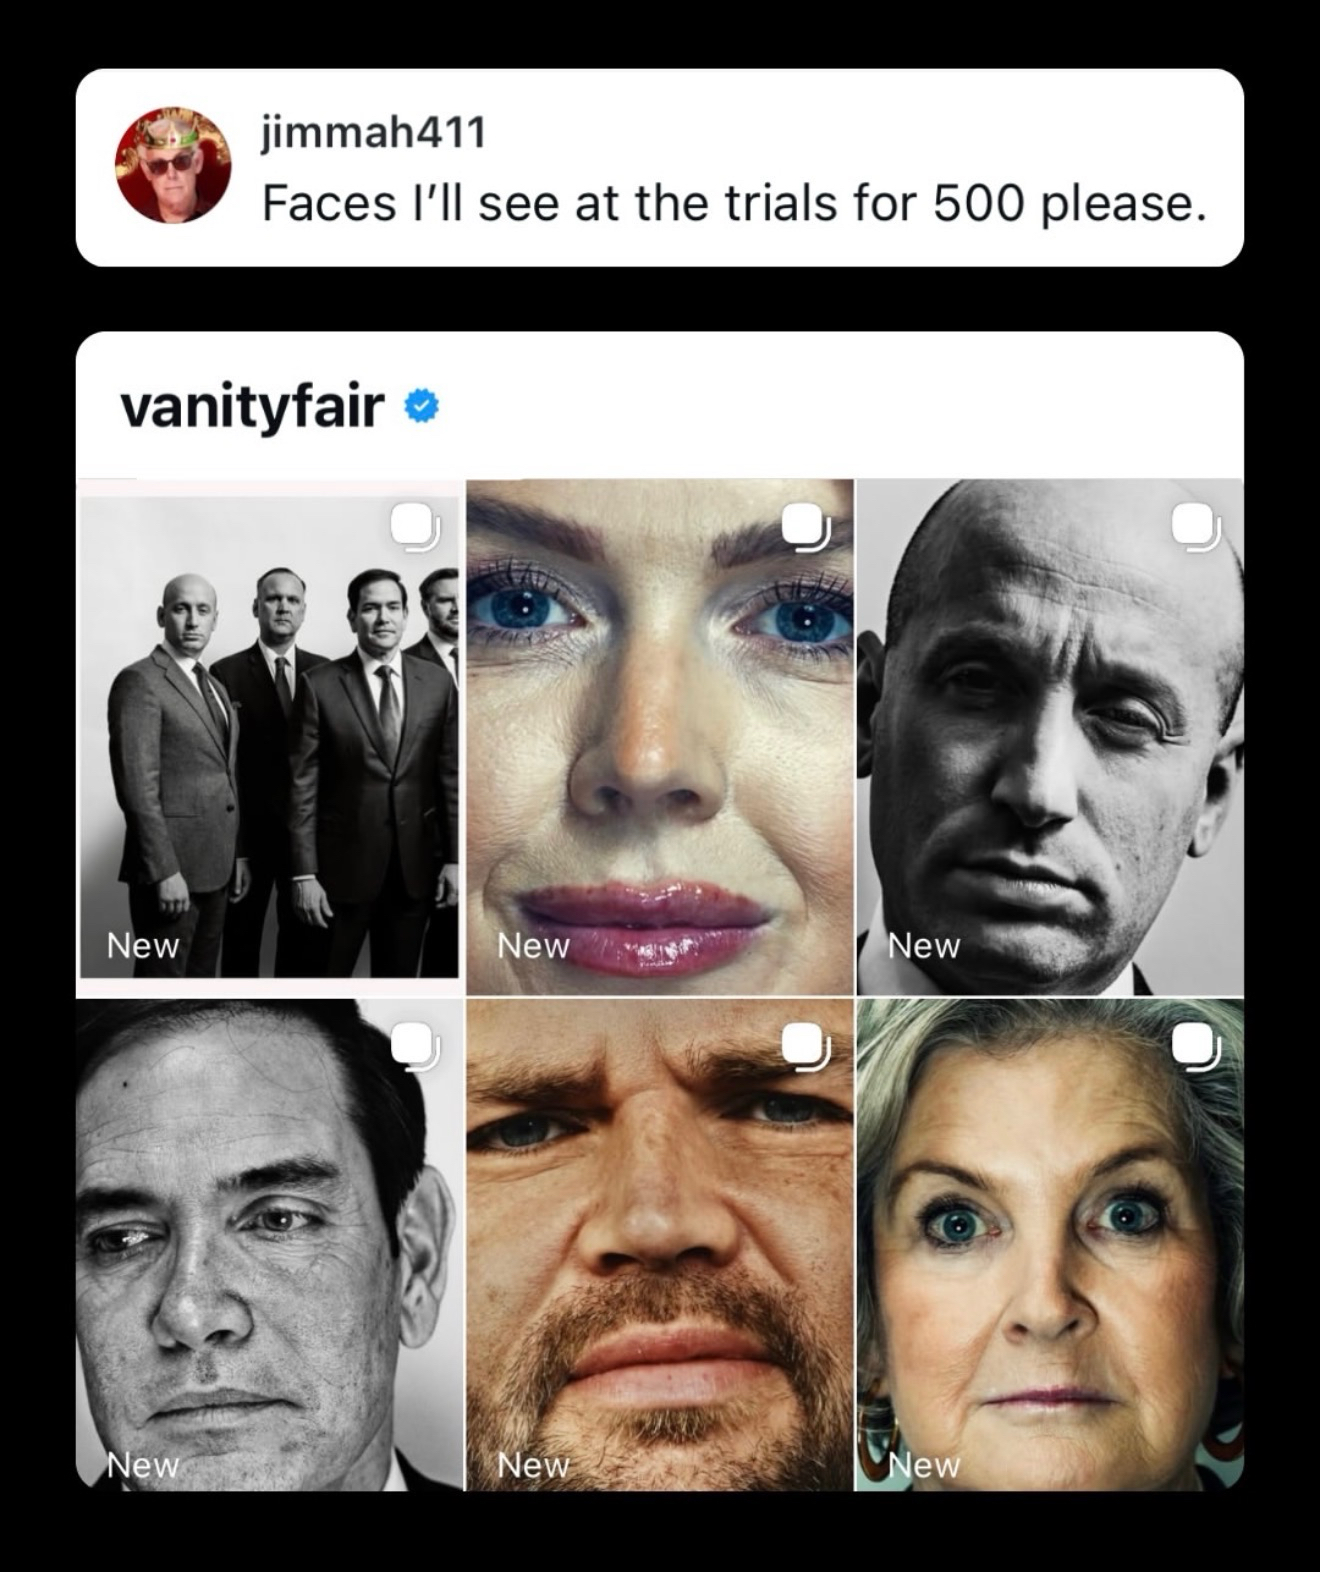Viewport: 1320px width, 1572px height.
Task: Click the vanityfair account name
Action: (x=252, y=406)
